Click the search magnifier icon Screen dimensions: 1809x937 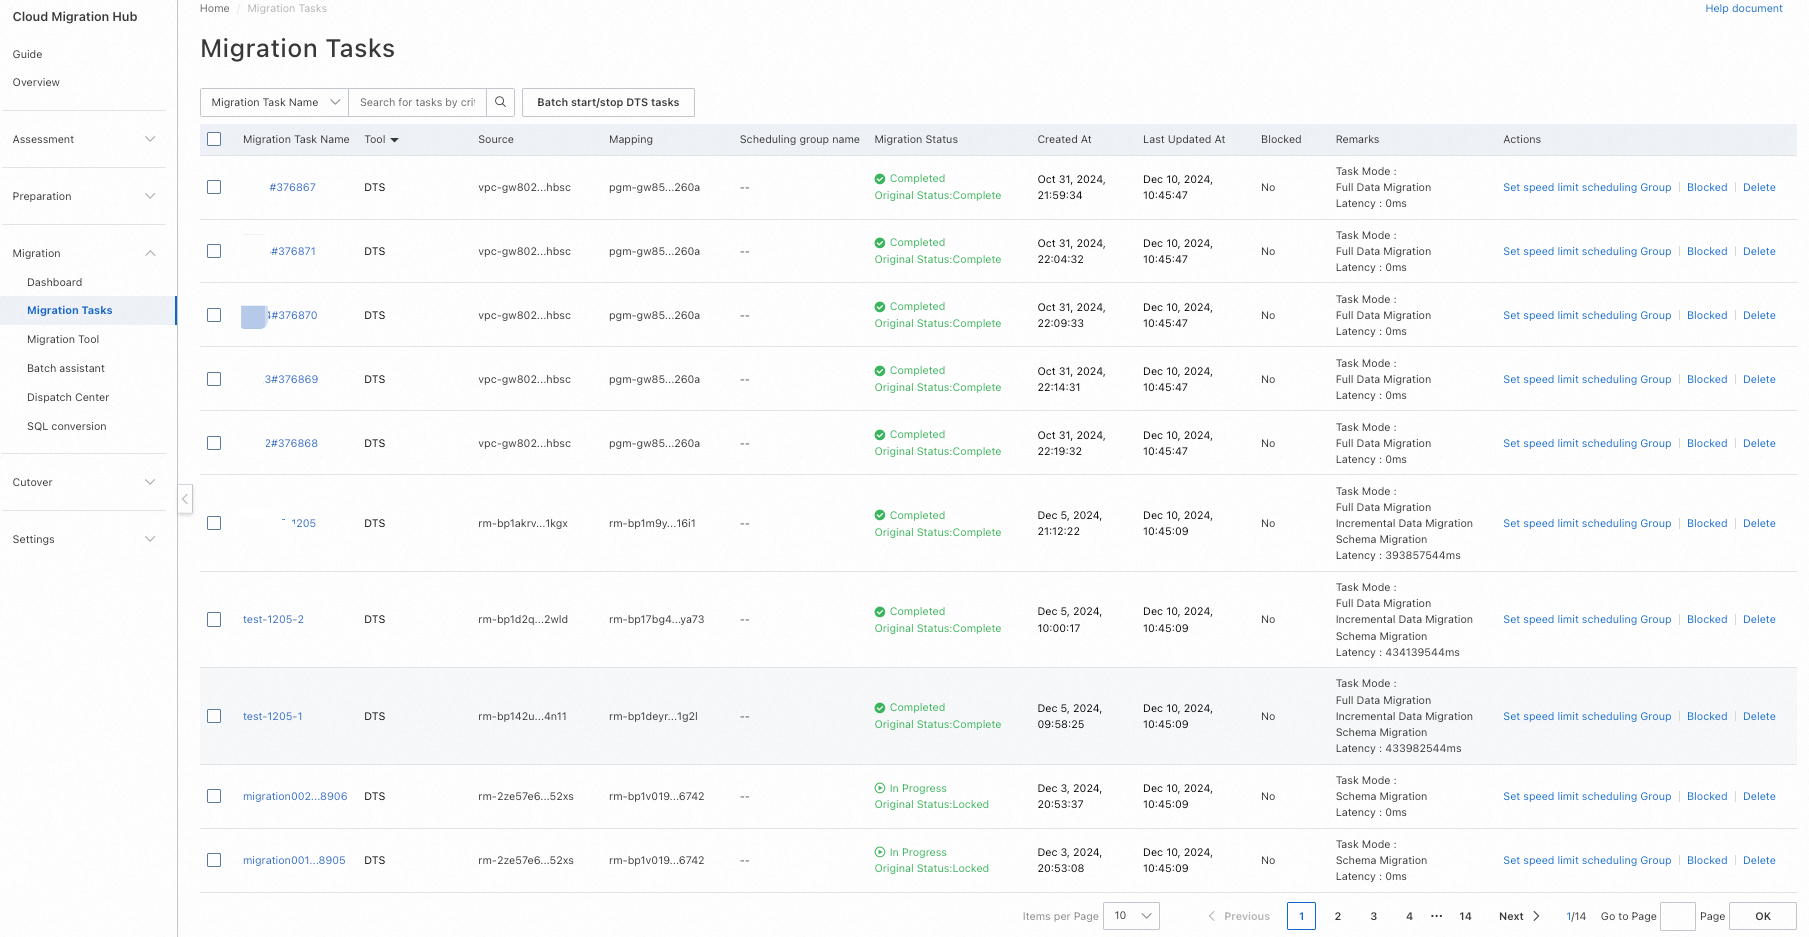[x=501, y=102]
